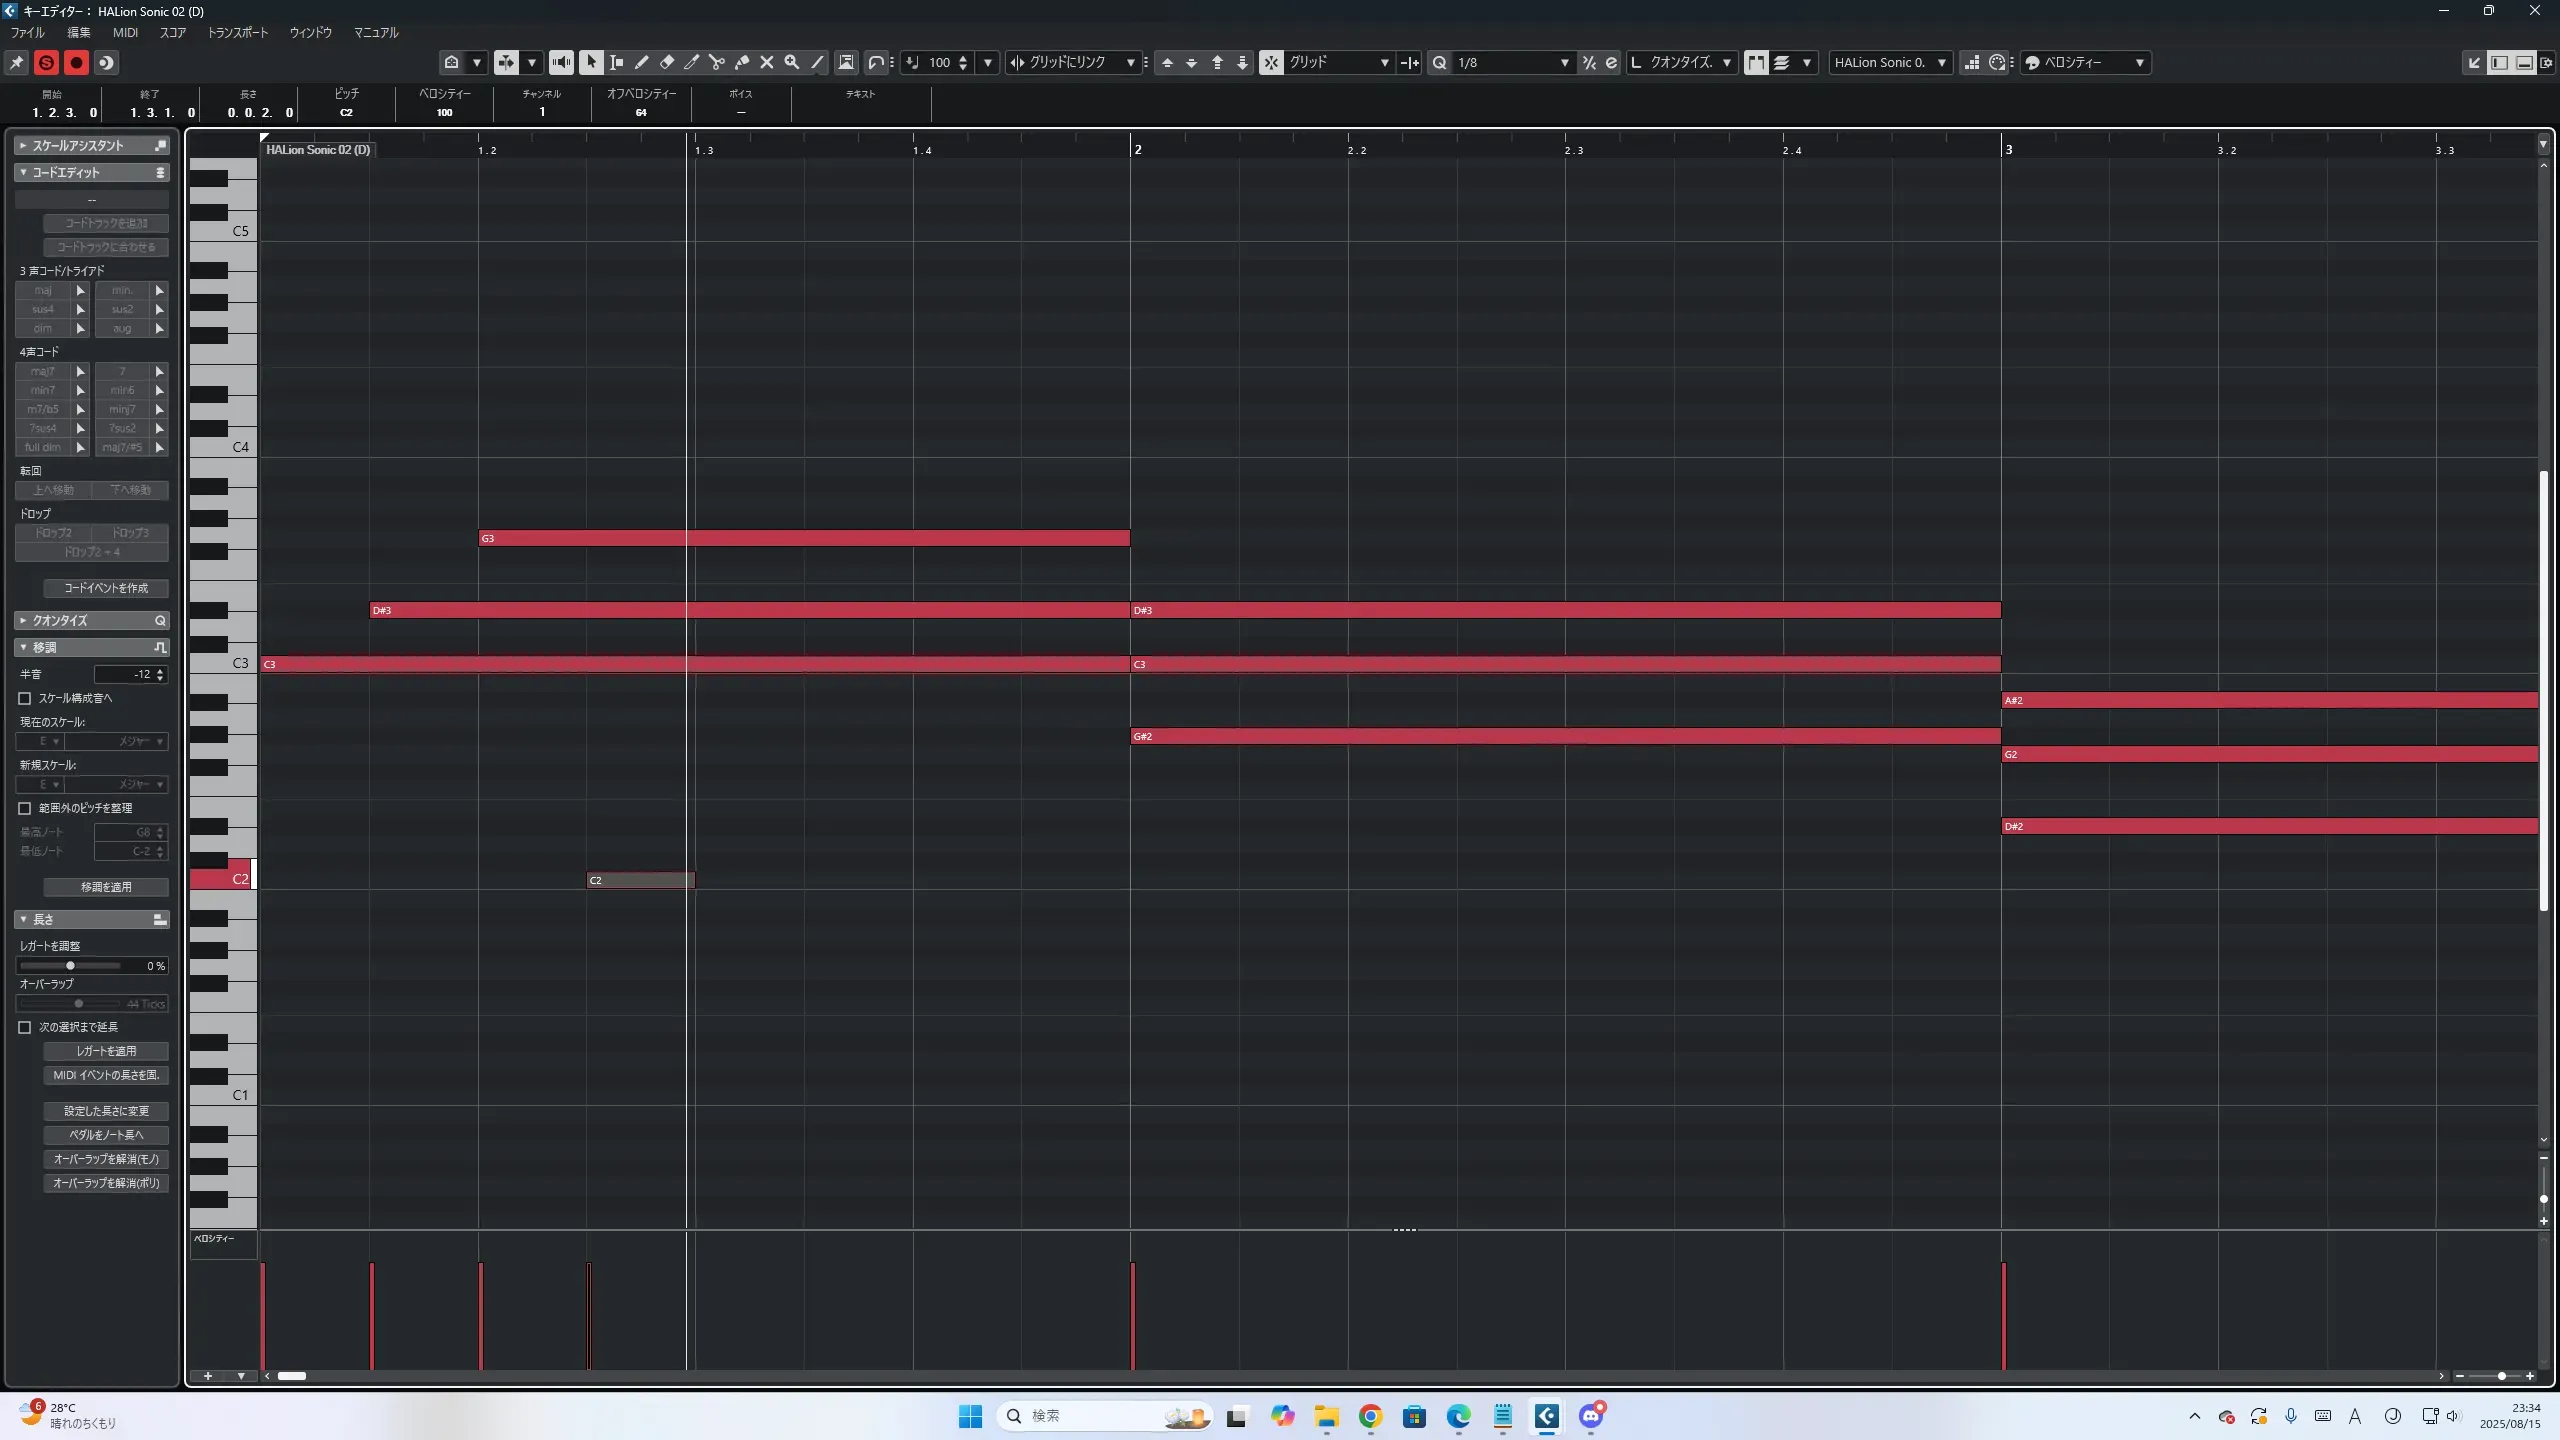Click the レガートを調整 slider handle
This screenshot has width=2560, height=1440.
pyautogui.click(x=70, y=966)
